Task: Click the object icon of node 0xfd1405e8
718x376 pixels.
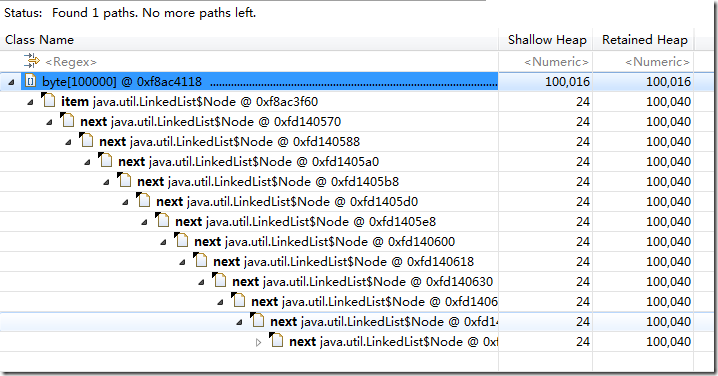Action: coord(162,220)
